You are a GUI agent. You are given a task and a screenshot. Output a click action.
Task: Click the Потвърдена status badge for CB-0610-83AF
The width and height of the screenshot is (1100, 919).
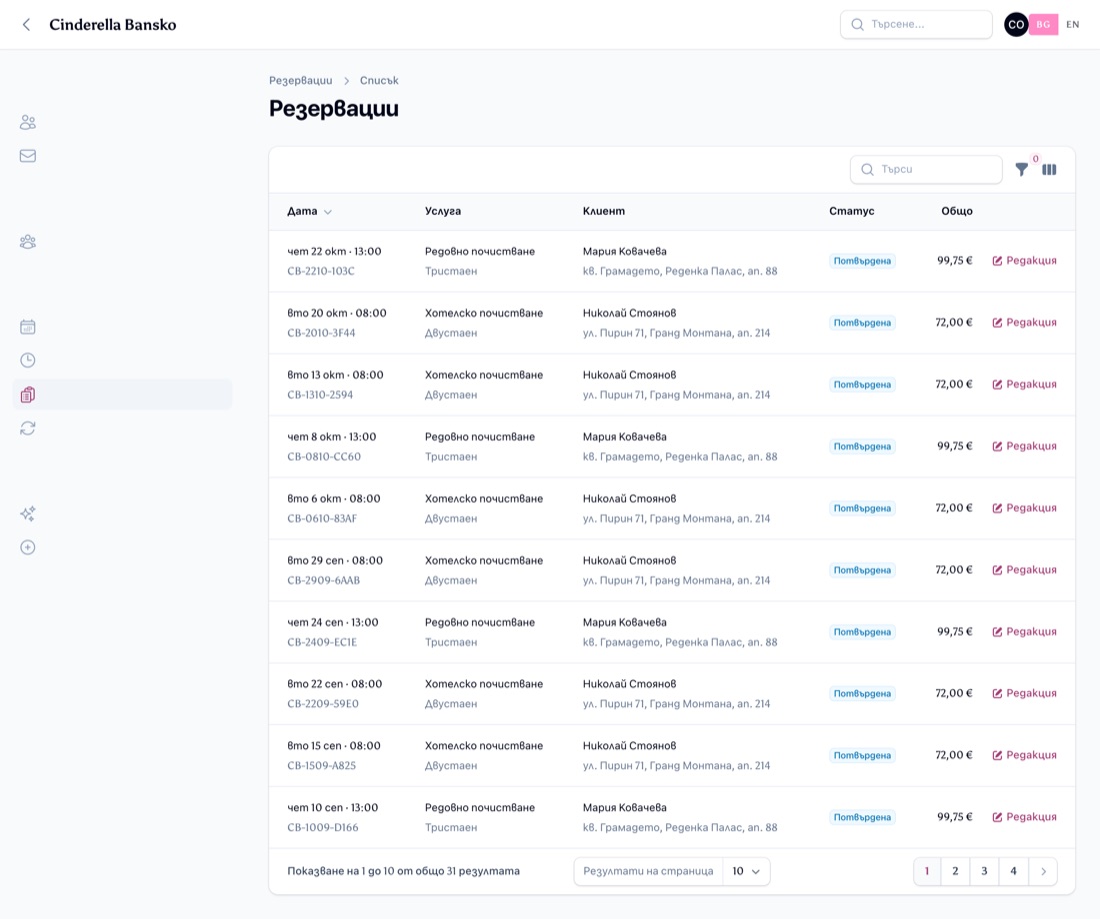click(862, 508)
